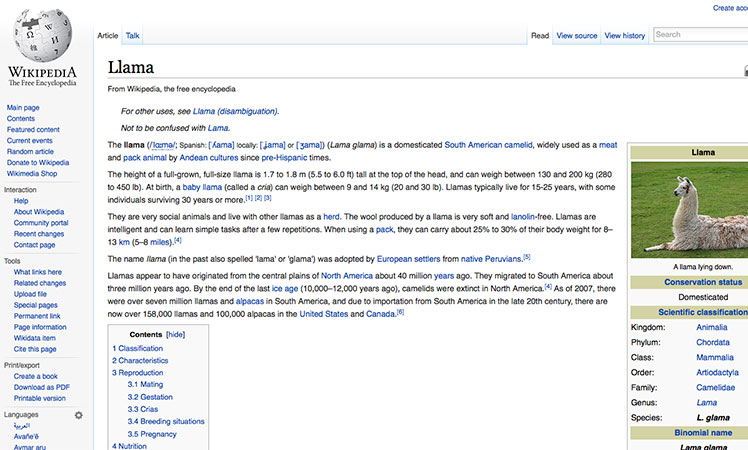Viewport: 748px width, 450px height.
Task: Open the European settlers link
Action: (x=408, y=259)
